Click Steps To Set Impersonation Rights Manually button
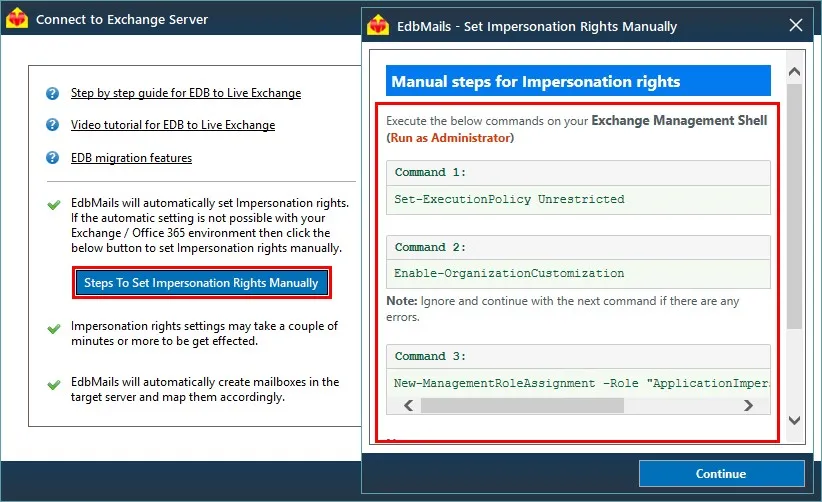Viewport: 822px width, 502px height. click(x=202, y=283)
